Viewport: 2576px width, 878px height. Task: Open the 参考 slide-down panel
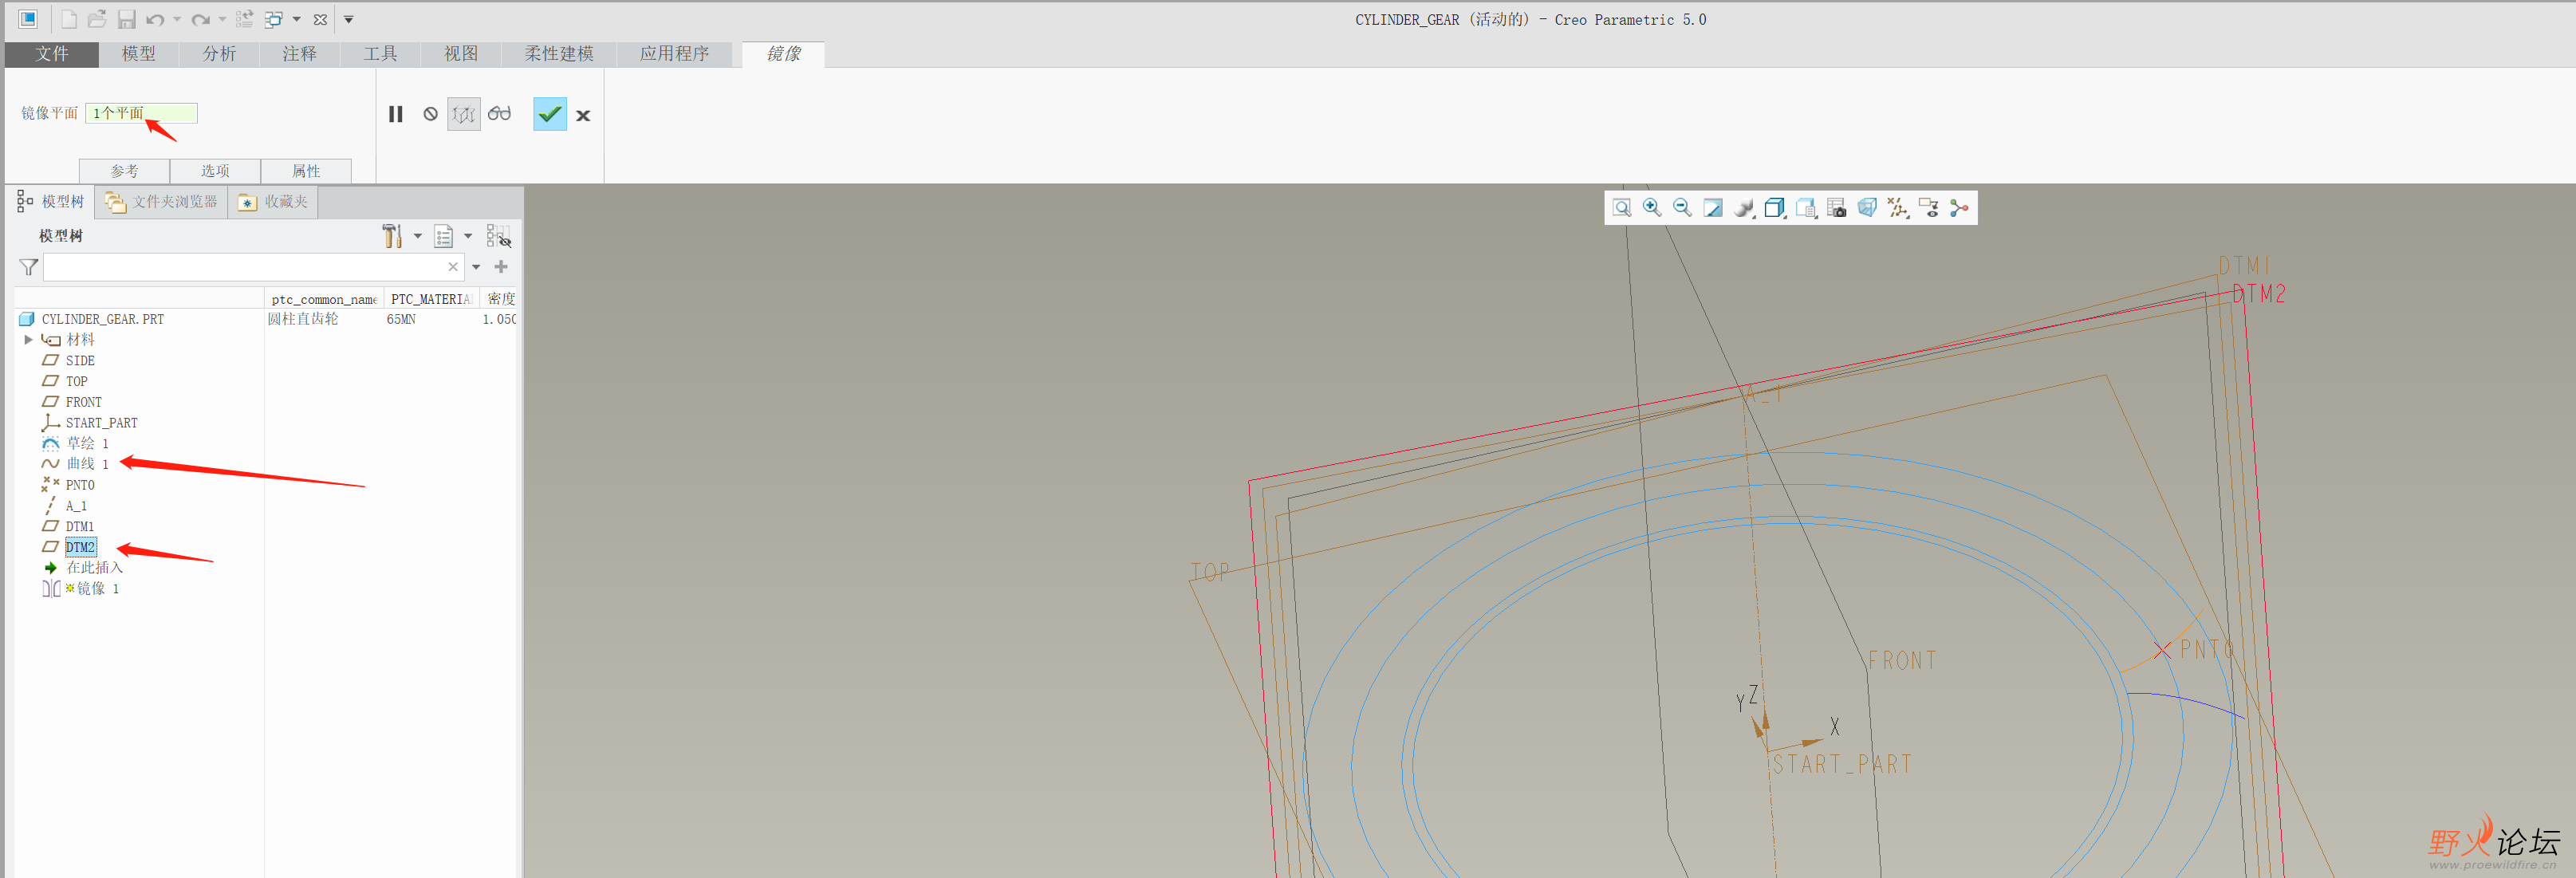pyautogui.click(x=125, y=171)
